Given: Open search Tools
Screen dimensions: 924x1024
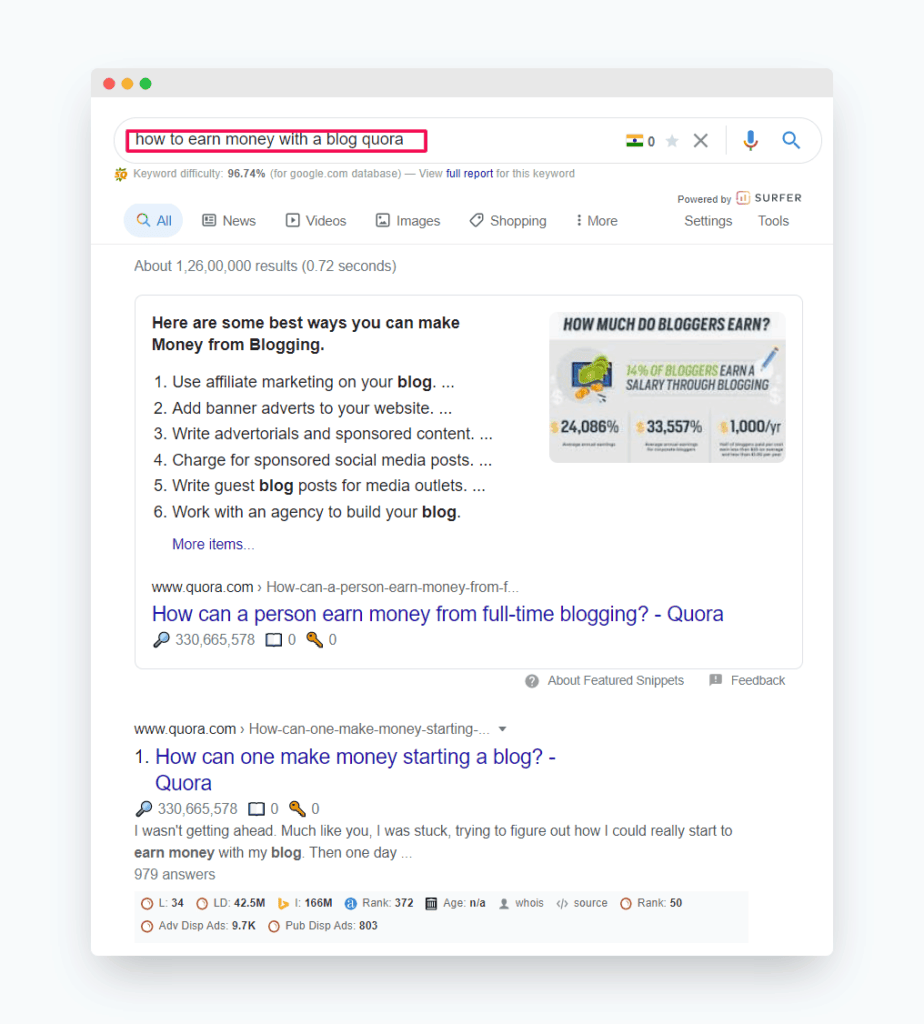Looking at the screenshot, I should (773, 221).
